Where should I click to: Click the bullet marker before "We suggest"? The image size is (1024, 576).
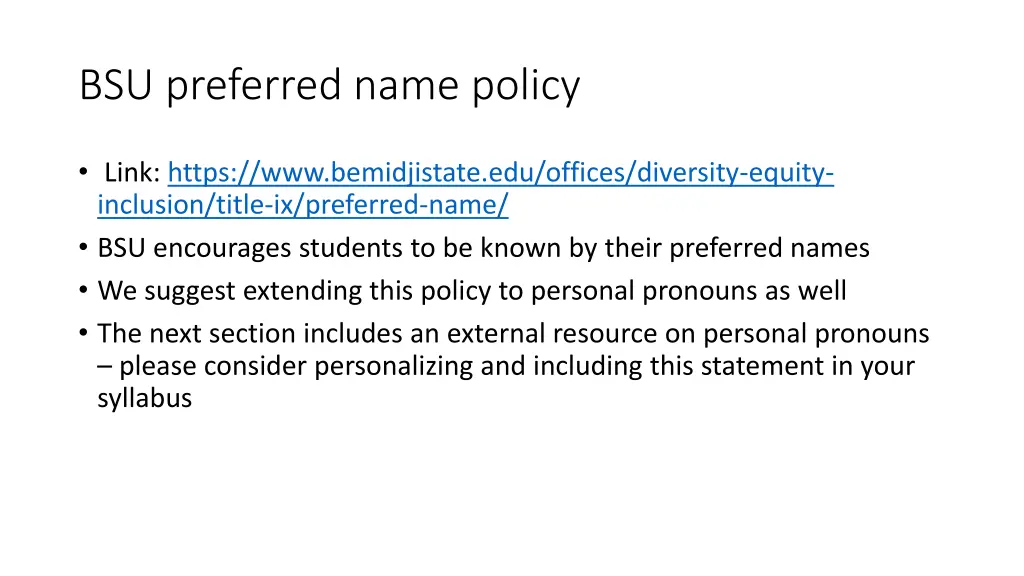point(83,291)
